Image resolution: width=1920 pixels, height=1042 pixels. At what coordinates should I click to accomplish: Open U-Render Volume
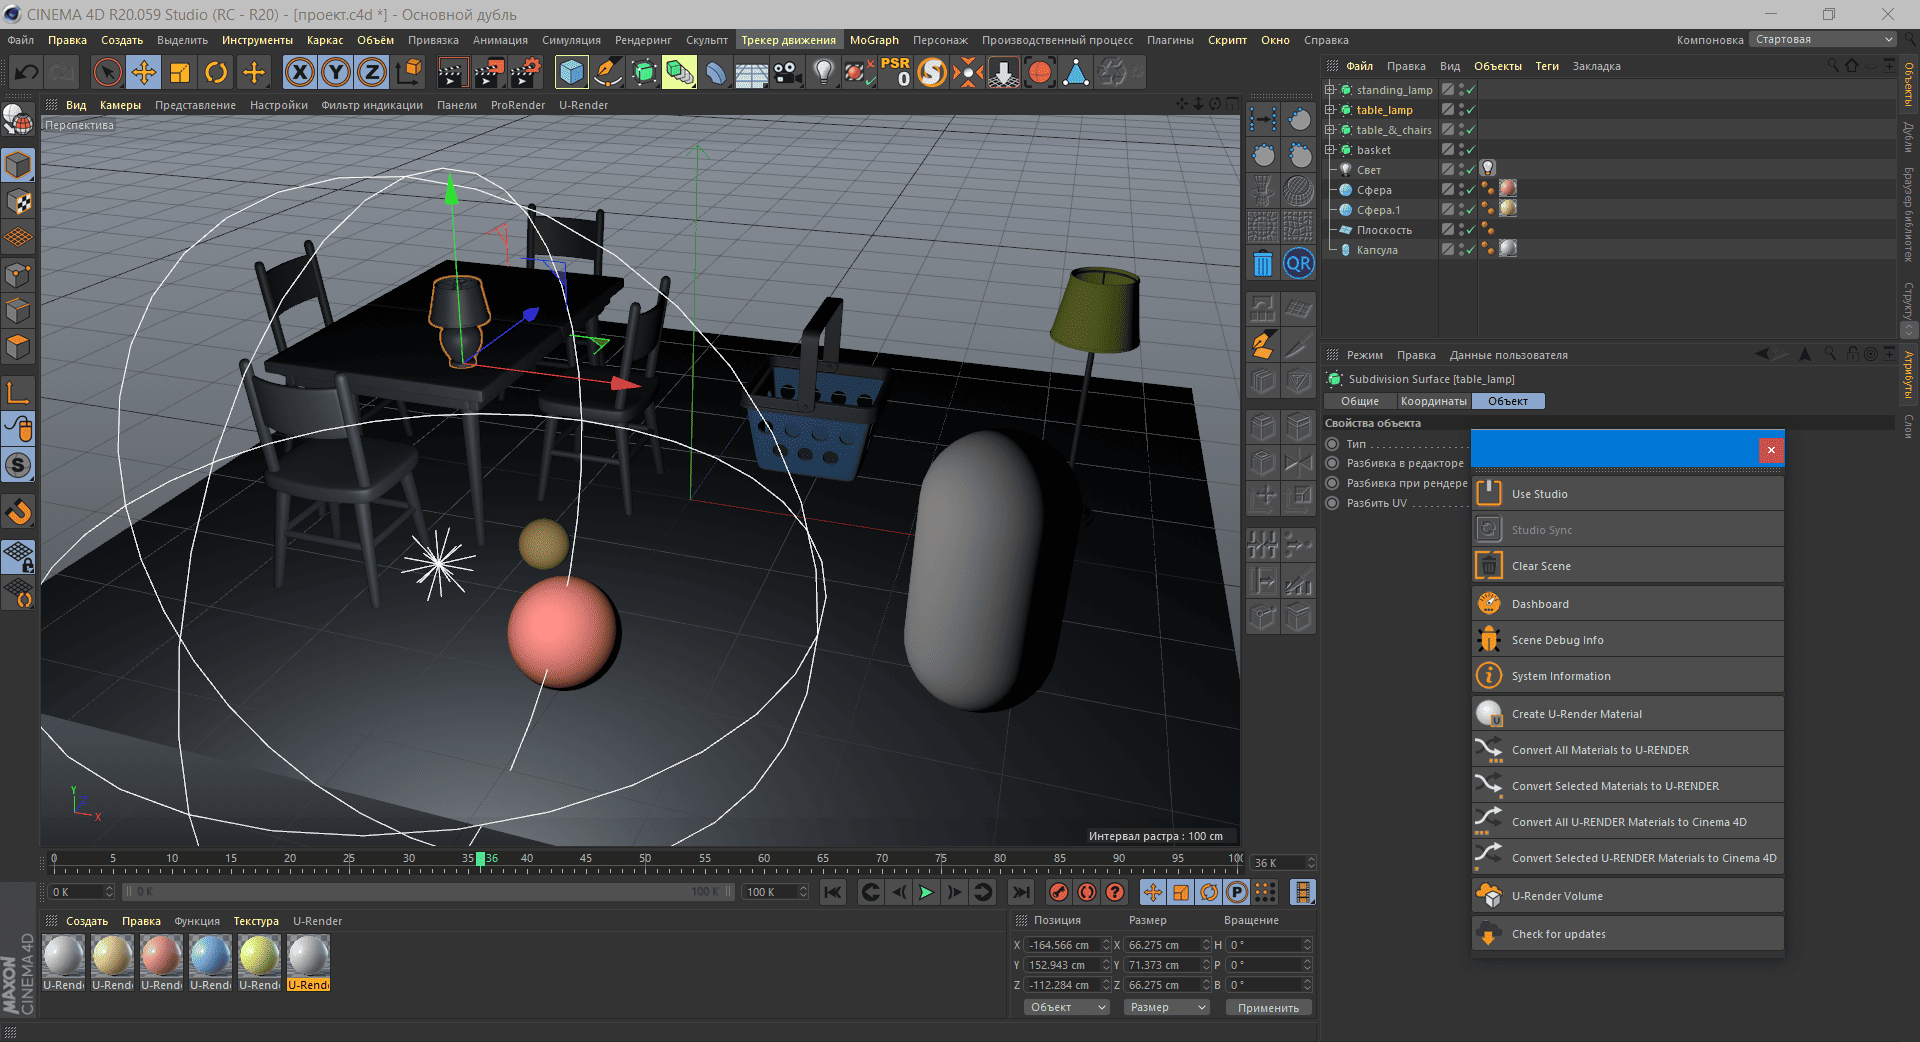1628,896
